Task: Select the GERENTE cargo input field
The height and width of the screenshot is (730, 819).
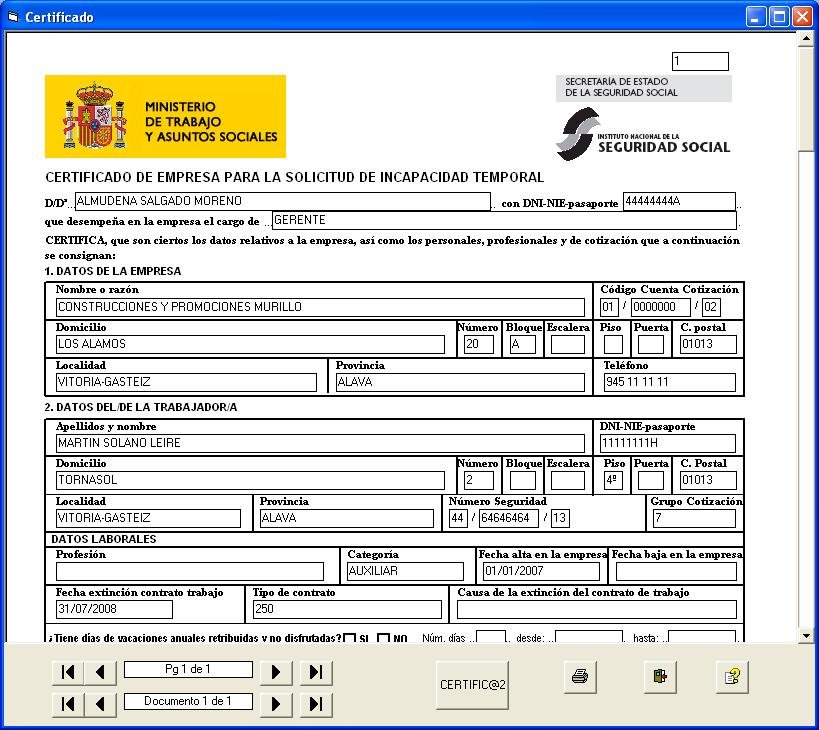Action: coord(504,220)
